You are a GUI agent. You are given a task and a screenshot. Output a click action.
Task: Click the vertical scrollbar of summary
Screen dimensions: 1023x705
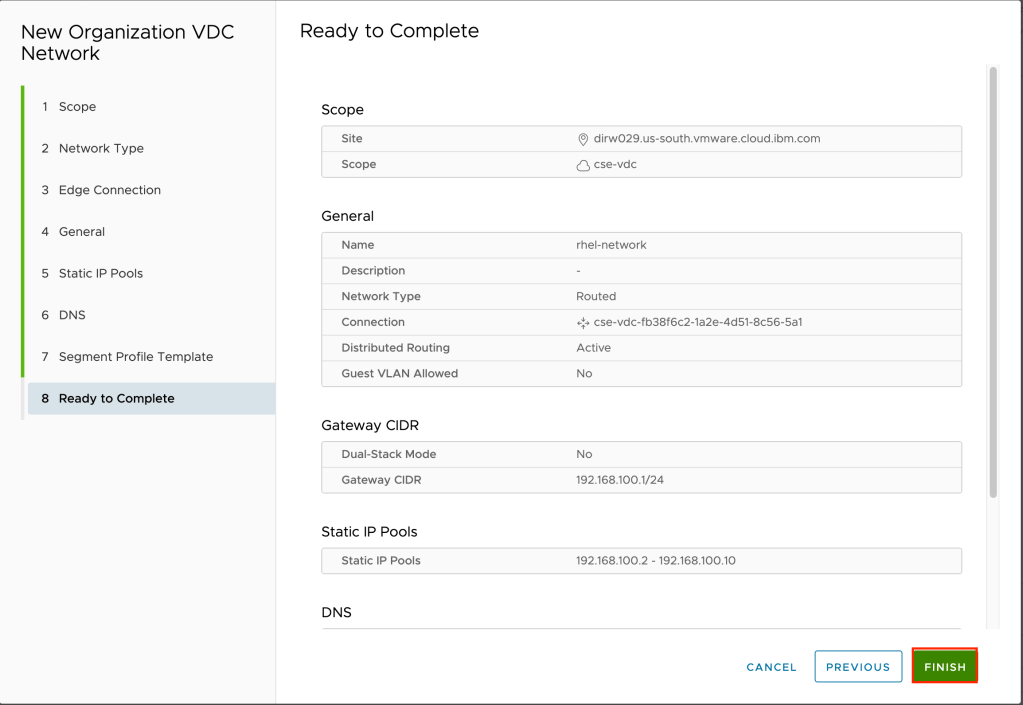tap(992, 280)
